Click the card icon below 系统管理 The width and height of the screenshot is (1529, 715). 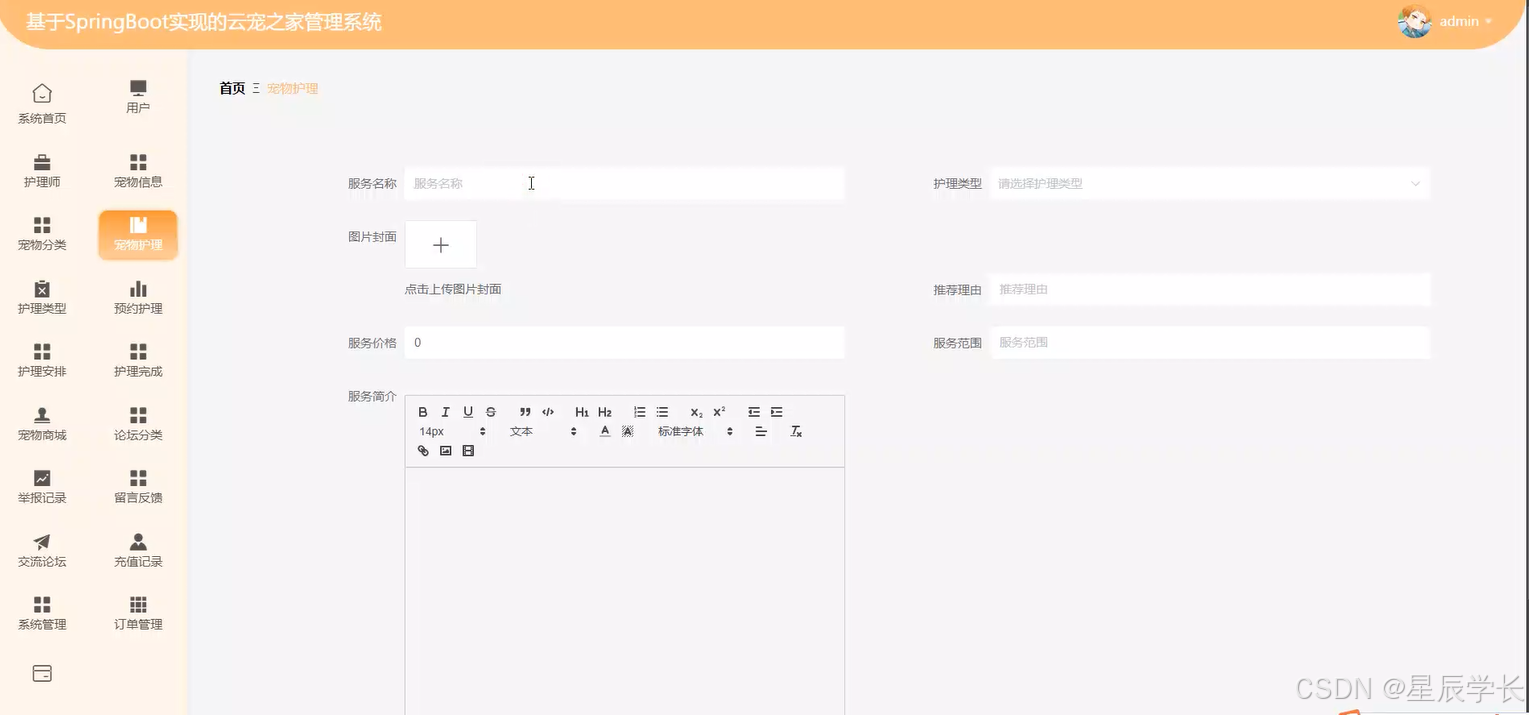pyautogui.click(x=42, y=674)
